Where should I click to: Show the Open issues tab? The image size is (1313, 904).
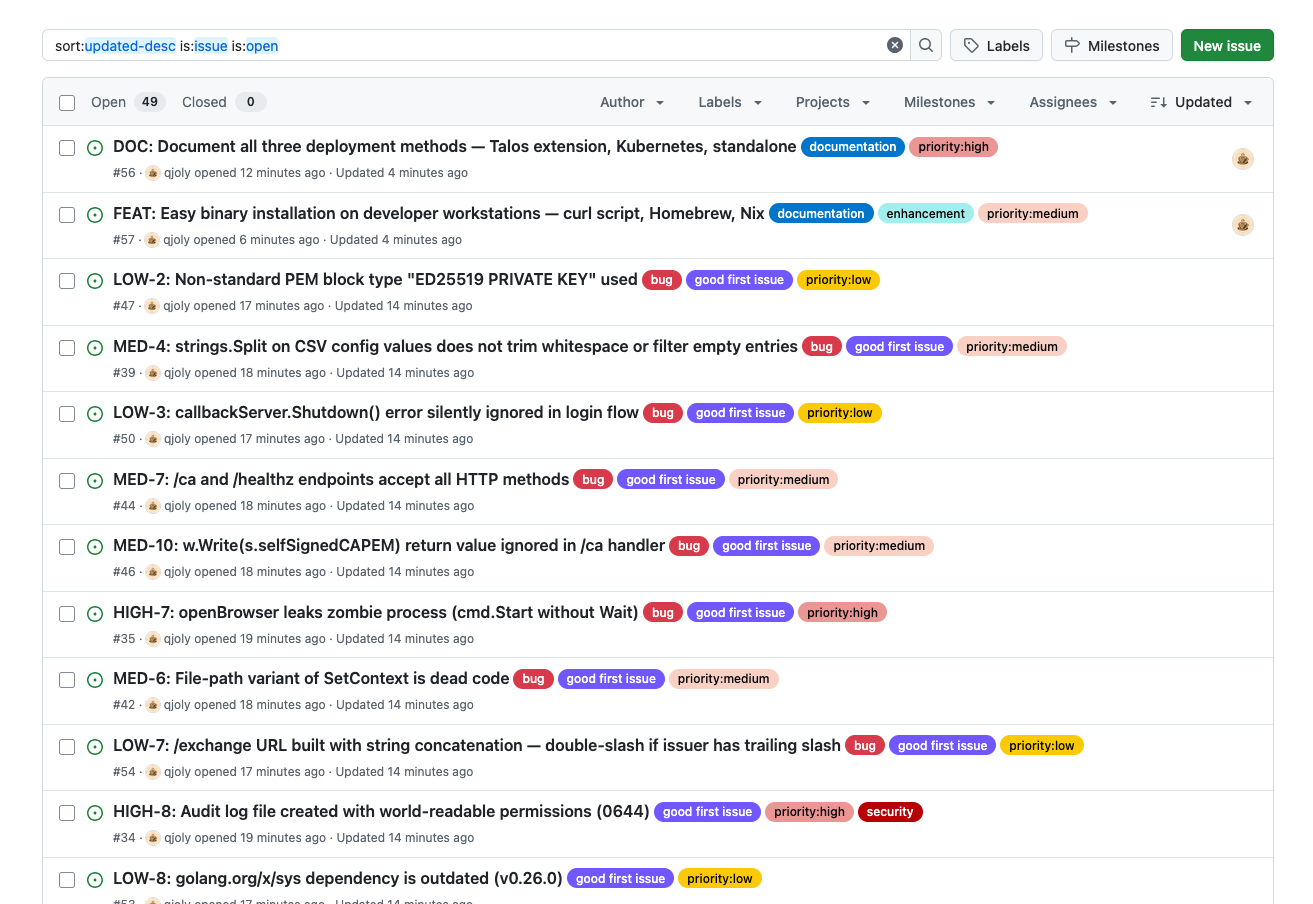click(125, 102)
